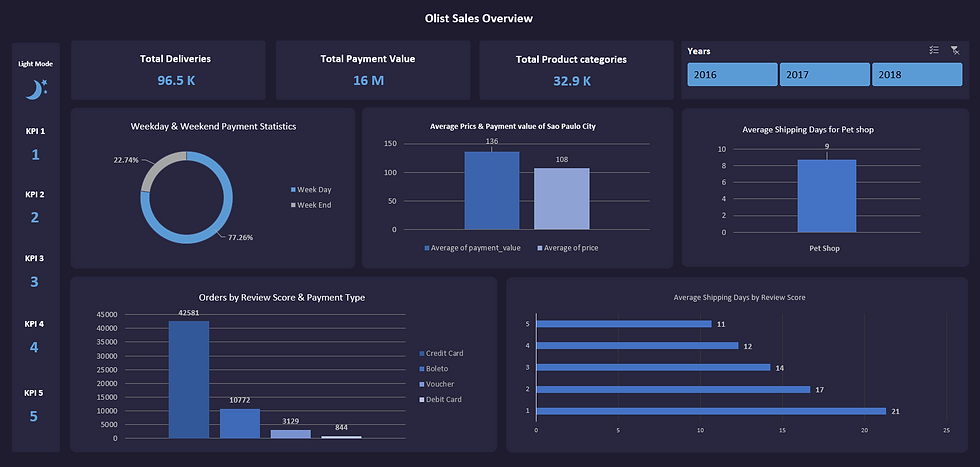Click Orders by Review Score & Payment Type title

[x=282, y=298]
